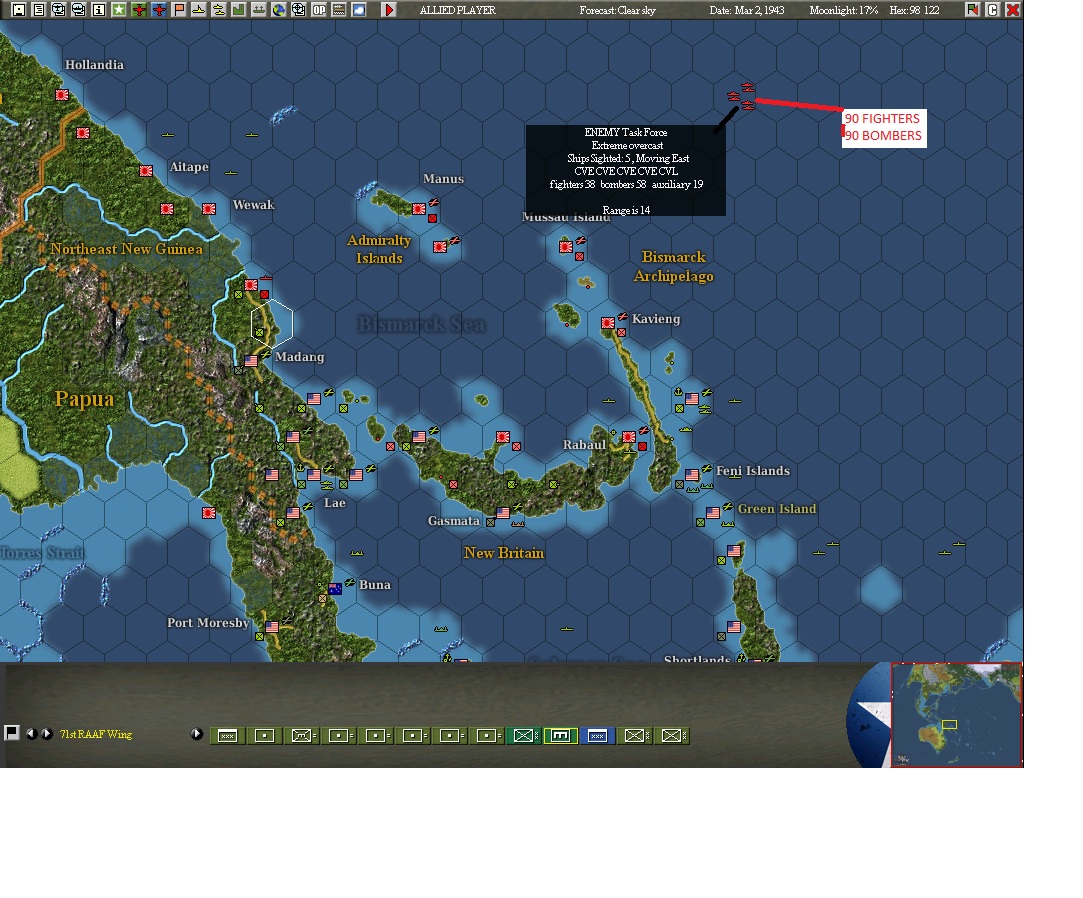The width and height of the screenshot is (1083, 898).
Task: Click the Japanese flag at Rabaul
Action: point(629,437)
